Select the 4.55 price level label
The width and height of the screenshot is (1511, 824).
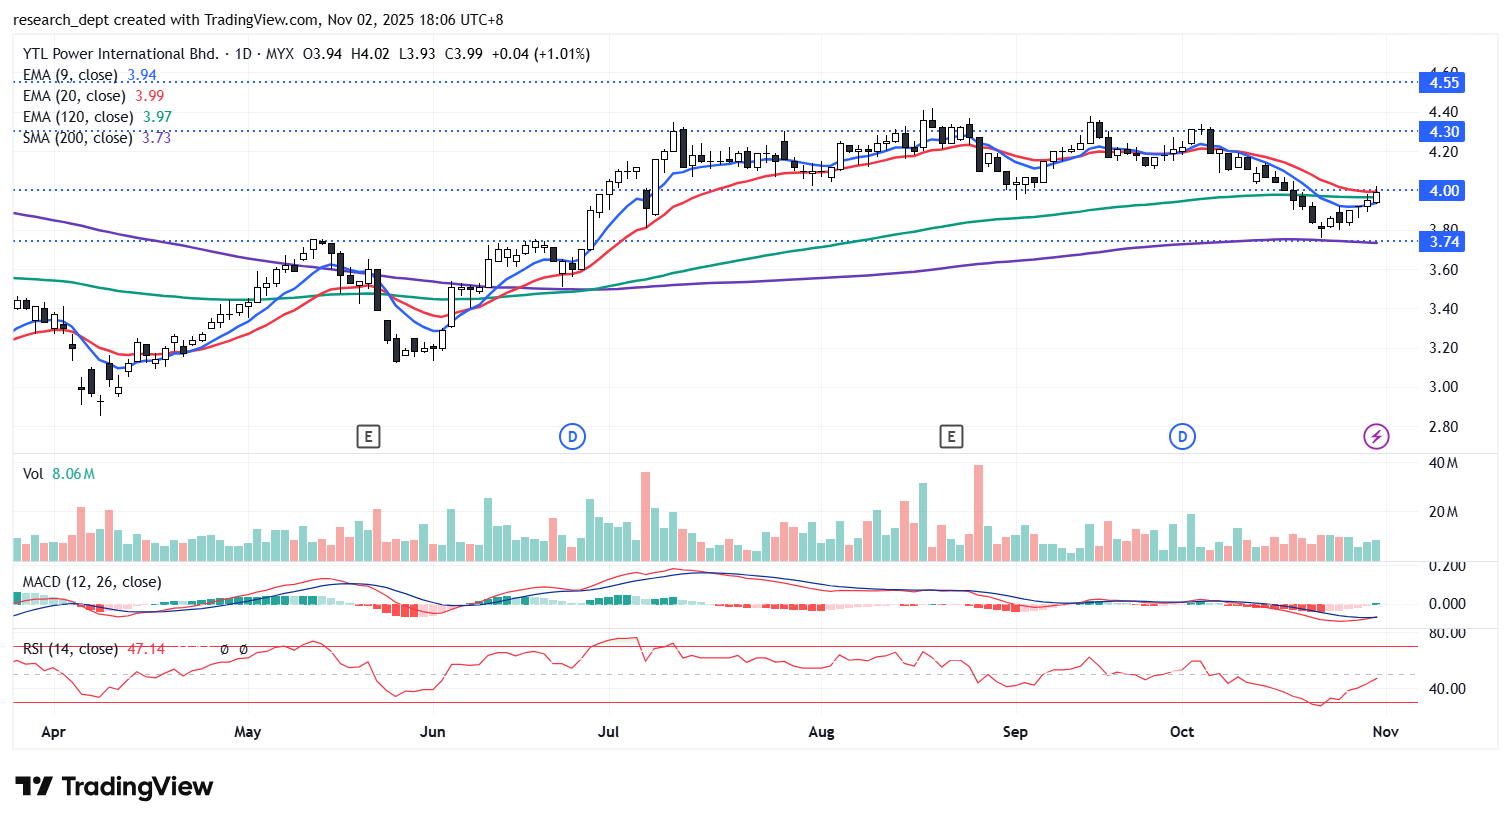[1443, 83]
